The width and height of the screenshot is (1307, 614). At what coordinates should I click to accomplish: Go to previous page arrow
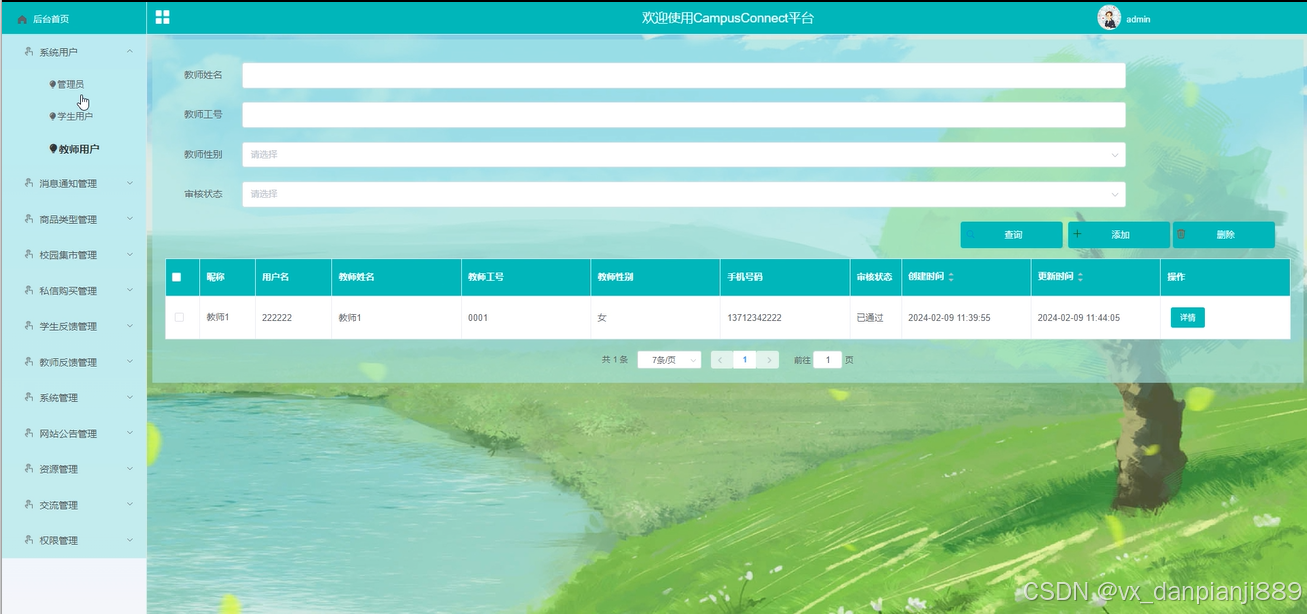pyautogui.click(x=720, y=360)
